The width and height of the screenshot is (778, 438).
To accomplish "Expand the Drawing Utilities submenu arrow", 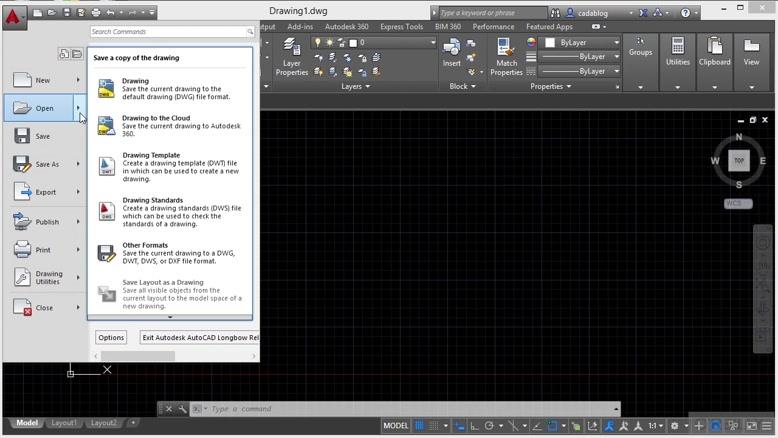I will [x=78, y=277].
